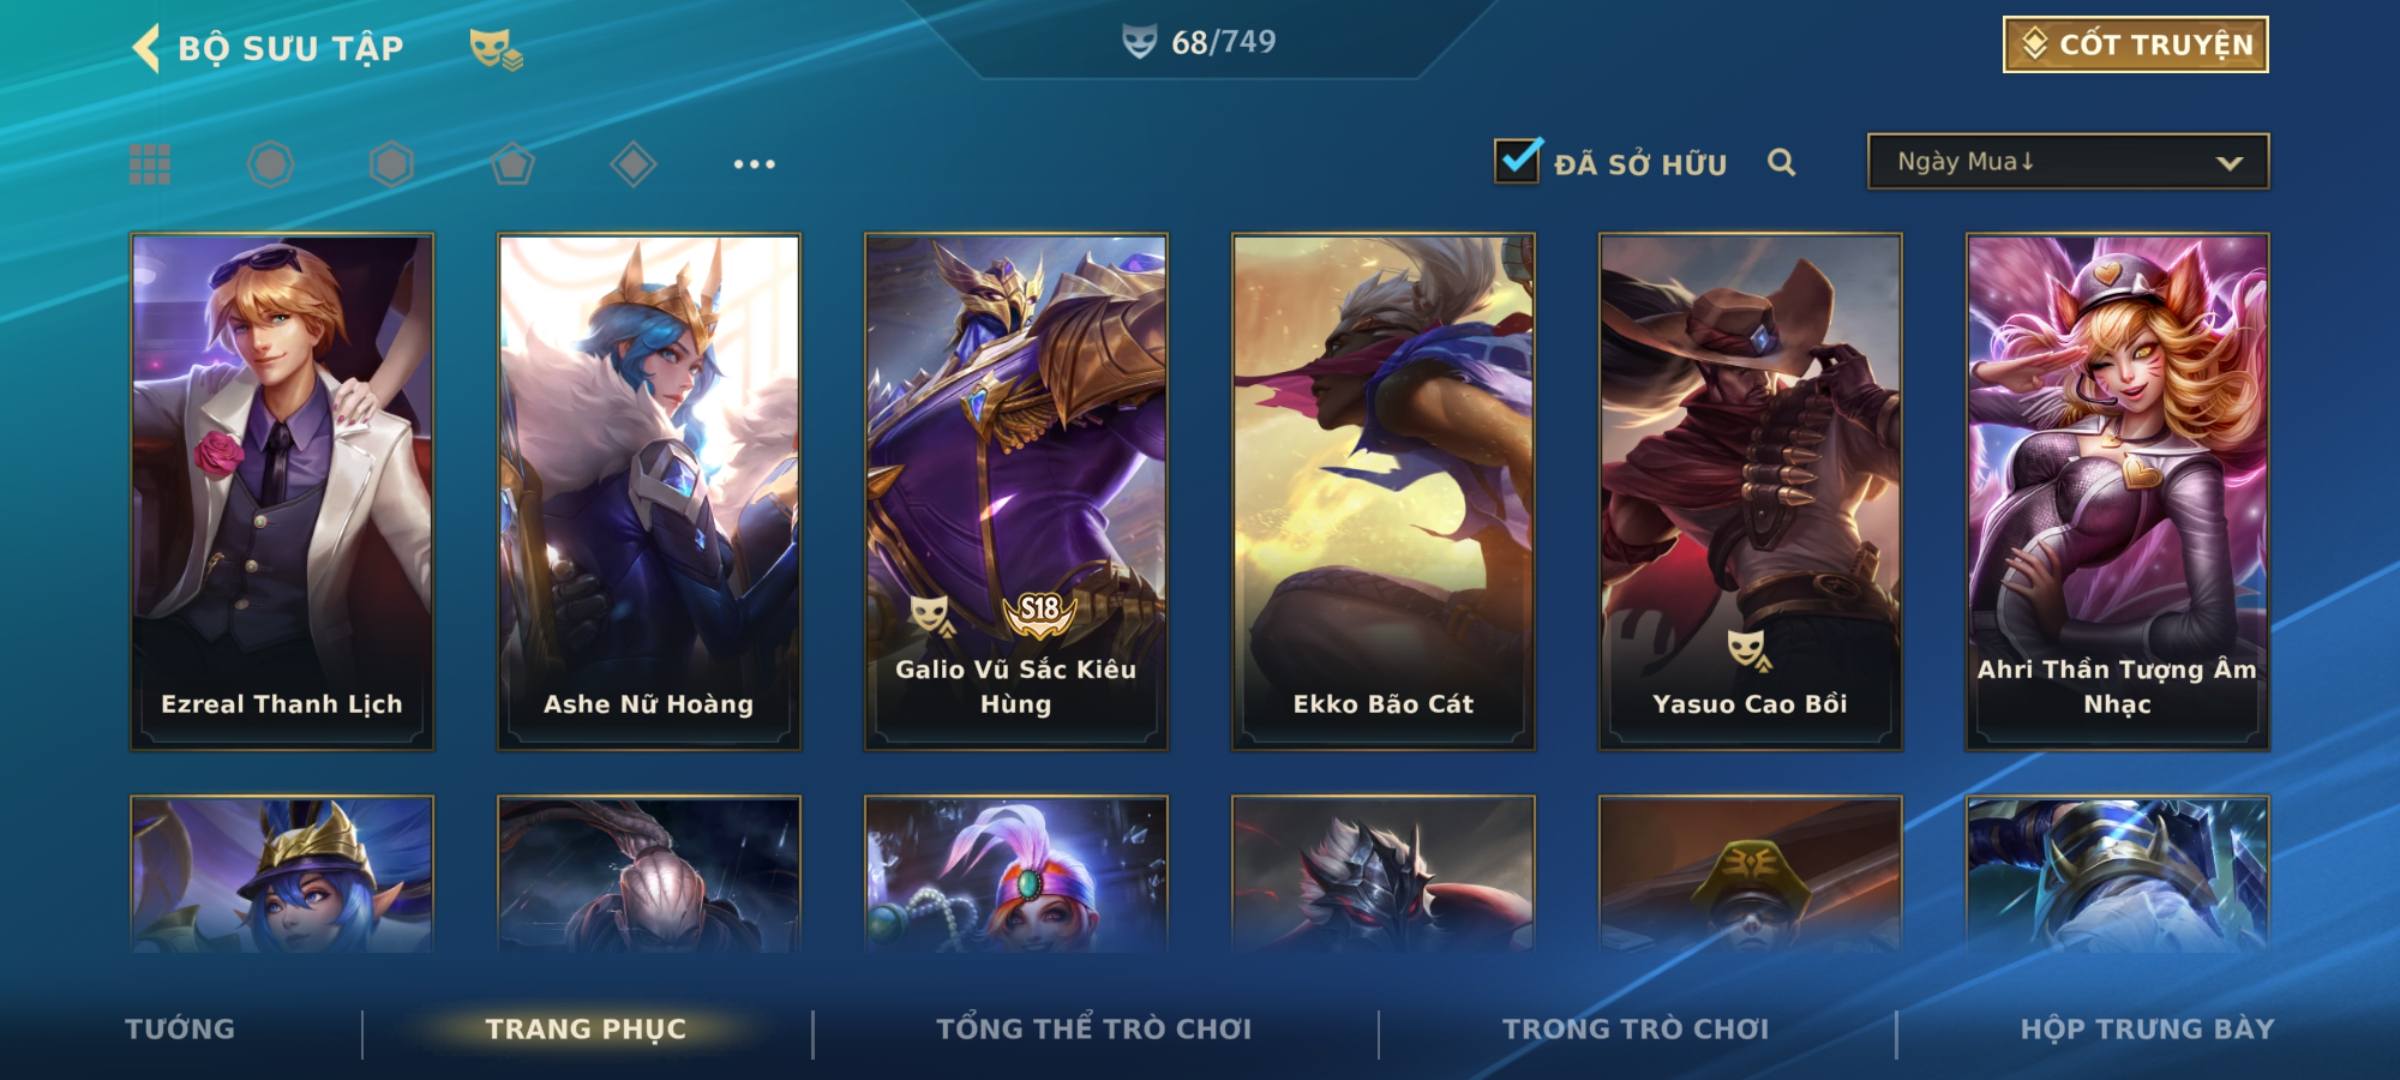Go back from Bộ Sưu Tập
This screenshot has height=1080, width=2400.
pyautogui.click(x=146, y=48)
